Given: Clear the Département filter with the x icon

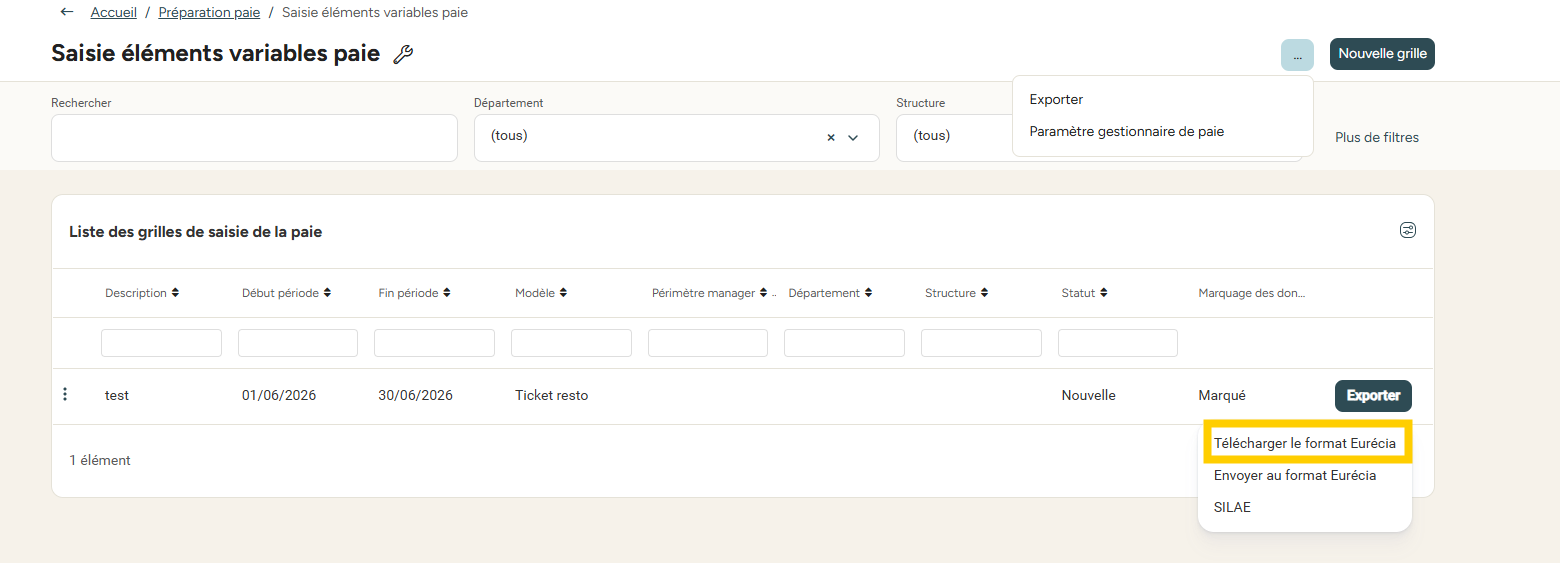Looking at the screenshot, I should tap(831, 137).
